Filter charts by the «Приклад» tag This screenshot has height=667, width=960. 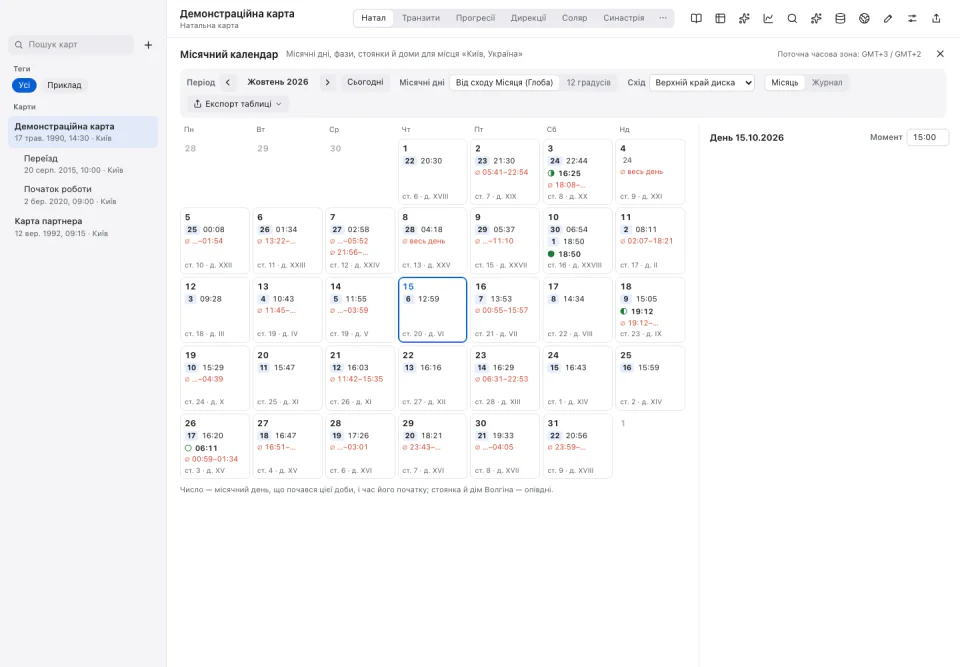(64, 85)
